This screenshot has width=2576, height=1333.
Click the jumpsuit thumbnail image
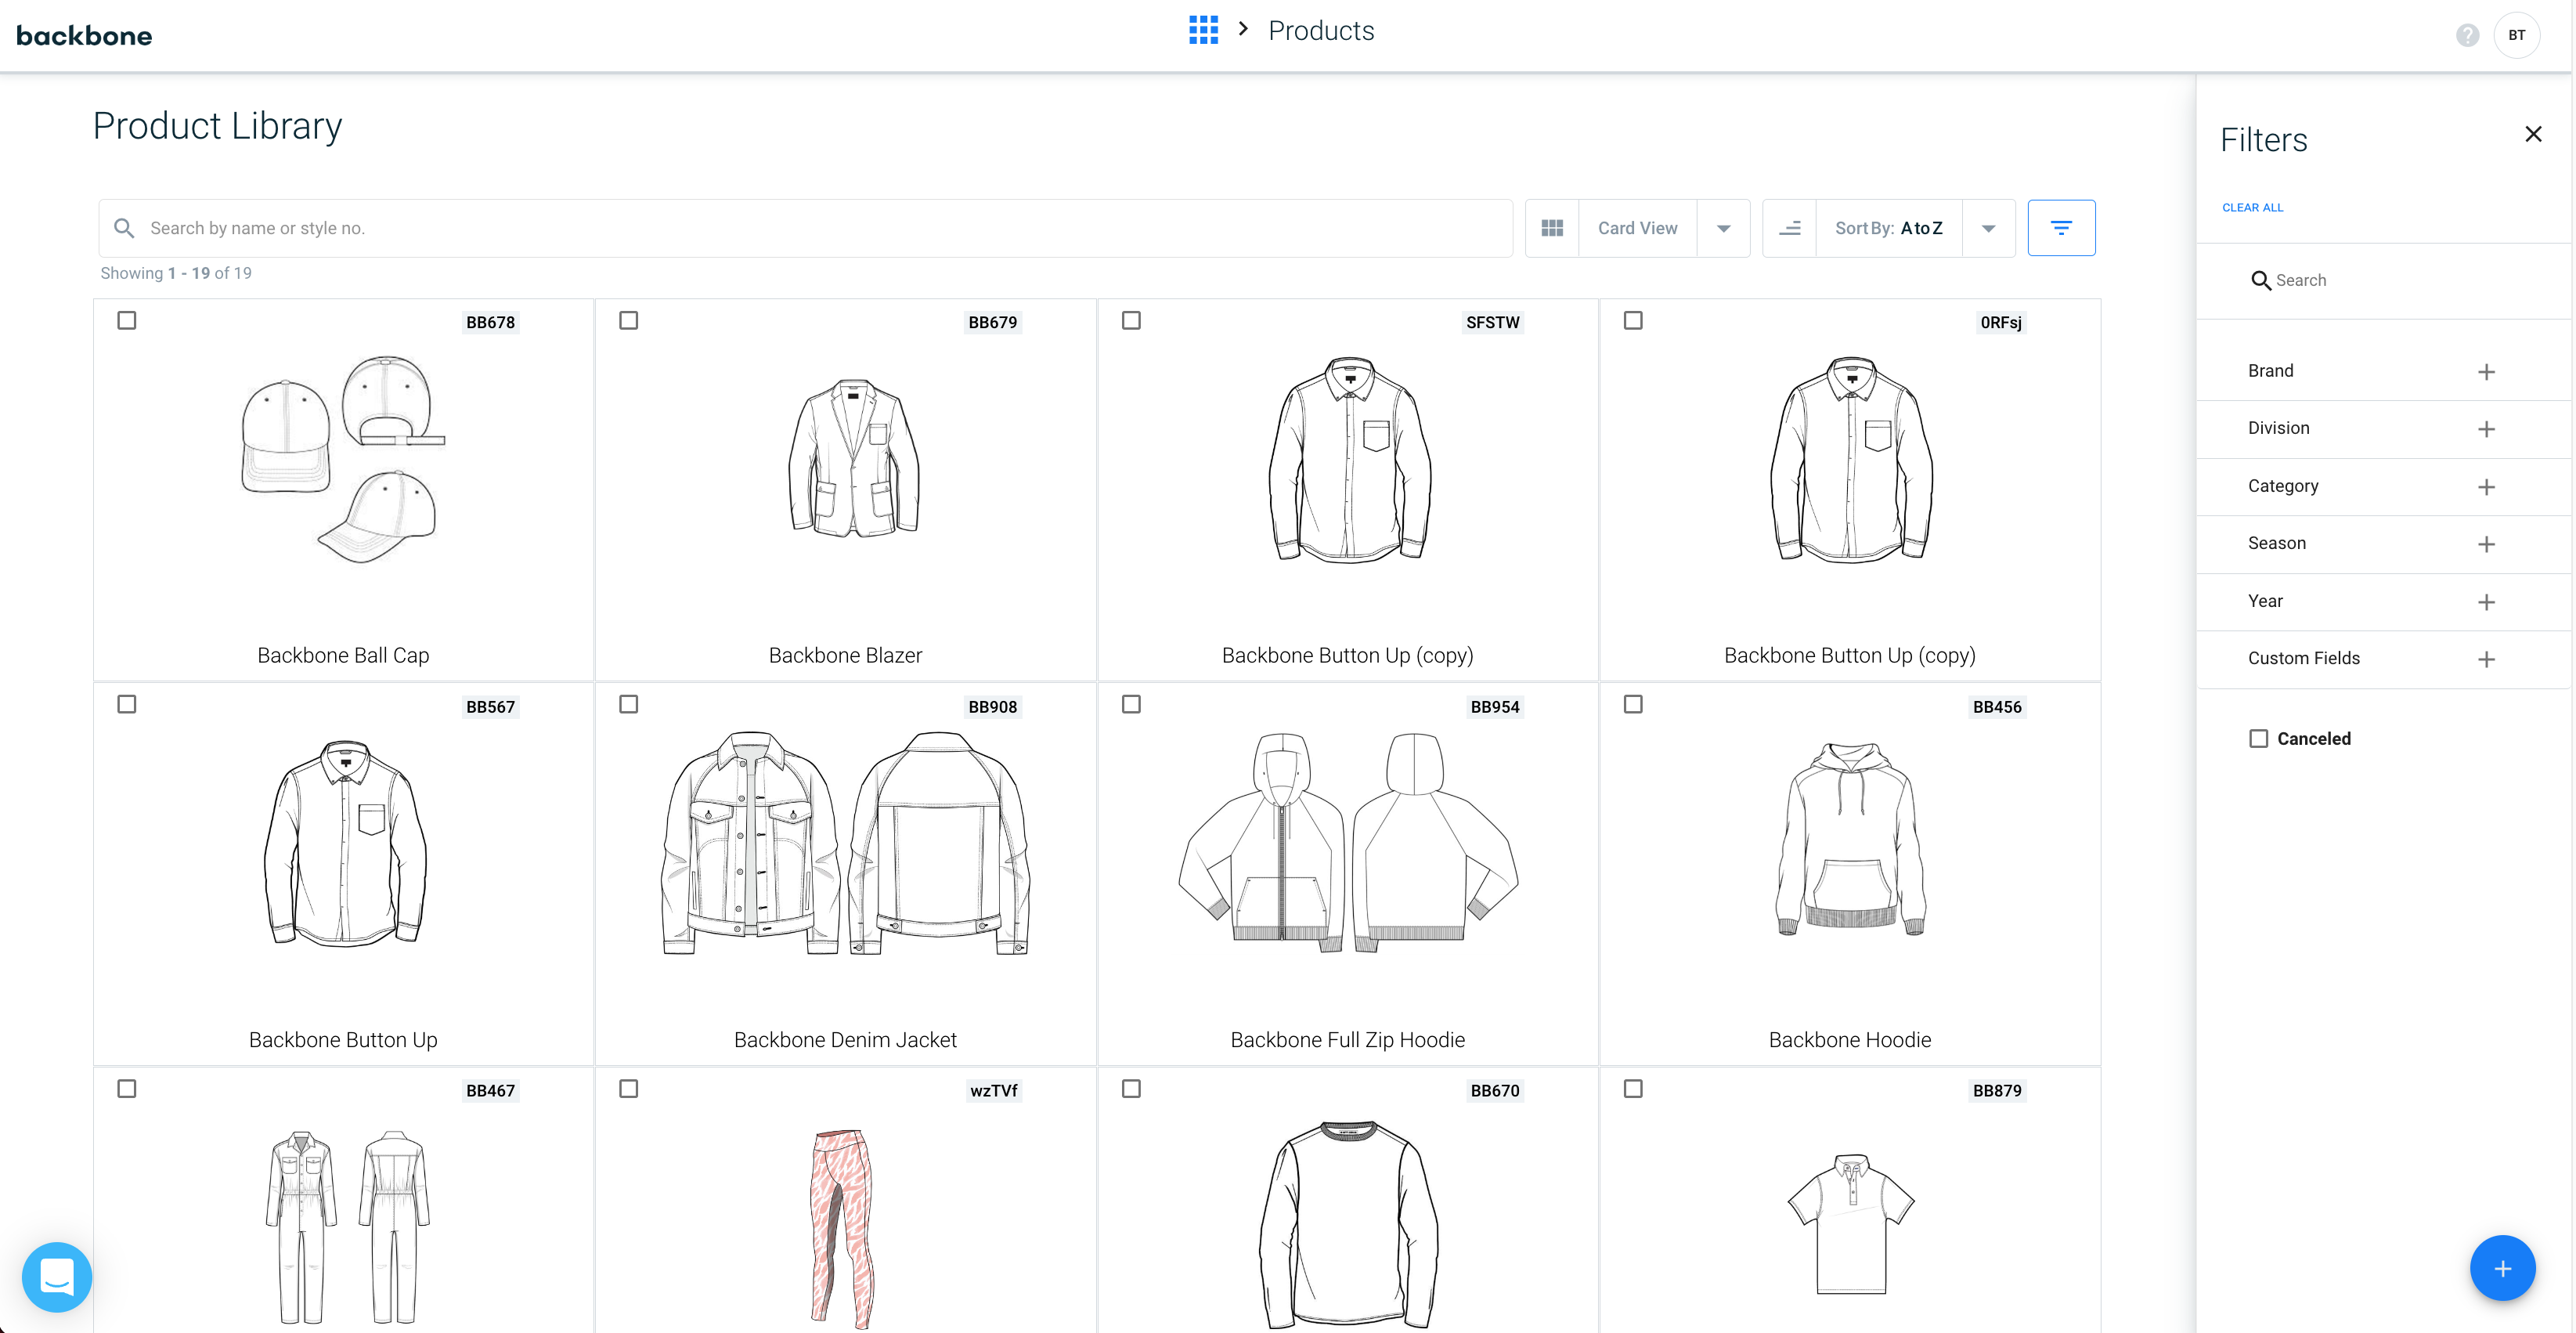[347, 1227]
